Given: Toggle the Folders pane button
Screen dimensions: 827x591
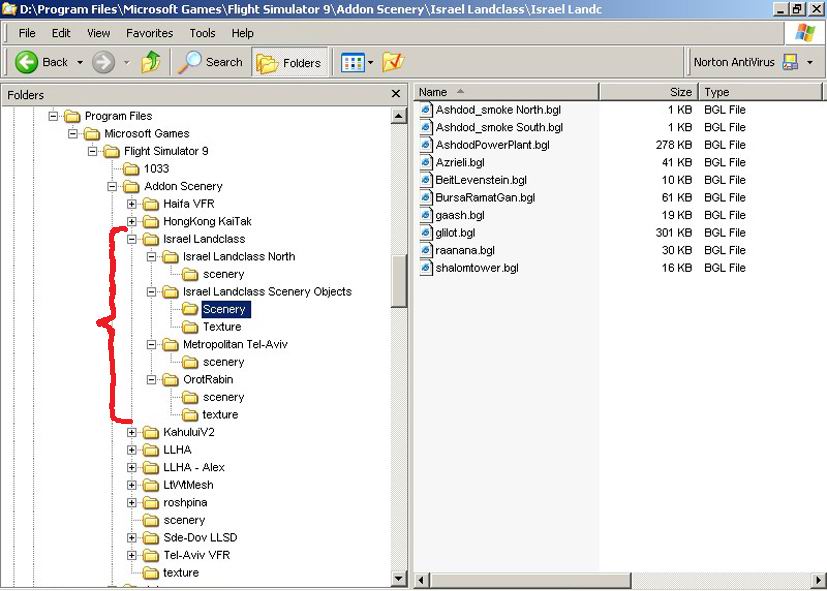Looking at the screenshot, I should 289,62.
